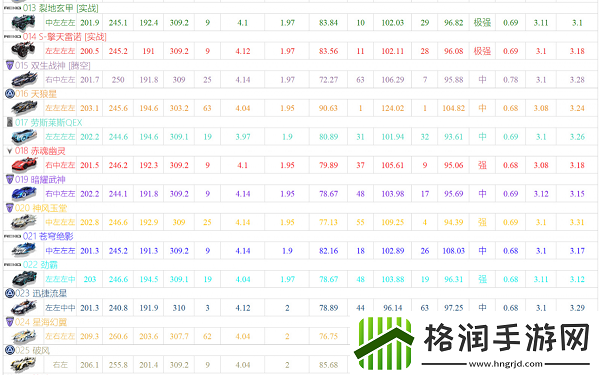This screenshot has width=600, height=375.
Task: Click the 019 暗耀武神 blue car thumbnail
Action: click(x=24, y=194)
